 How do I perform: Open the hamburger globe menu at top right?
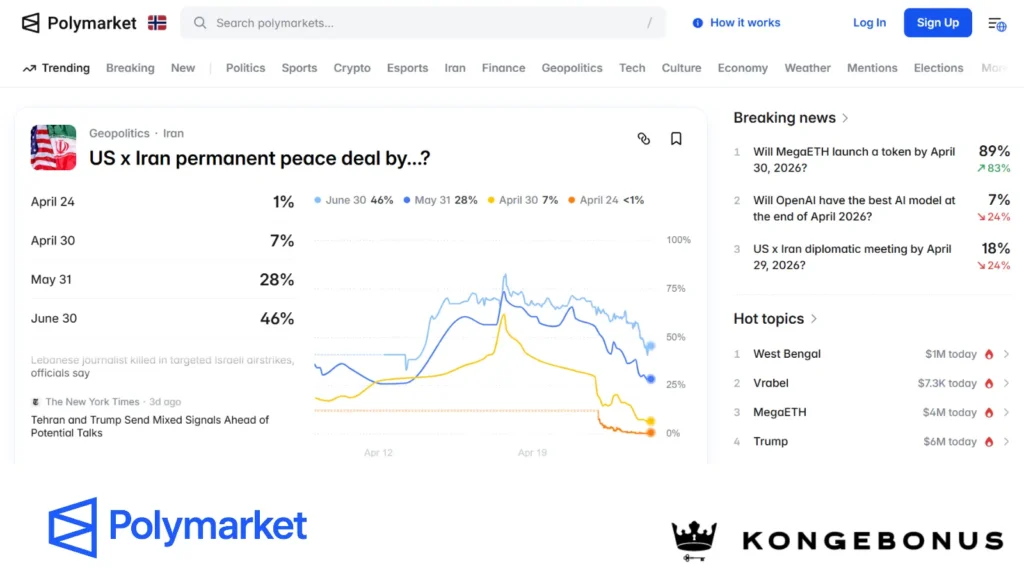click(x=996, y=22)
